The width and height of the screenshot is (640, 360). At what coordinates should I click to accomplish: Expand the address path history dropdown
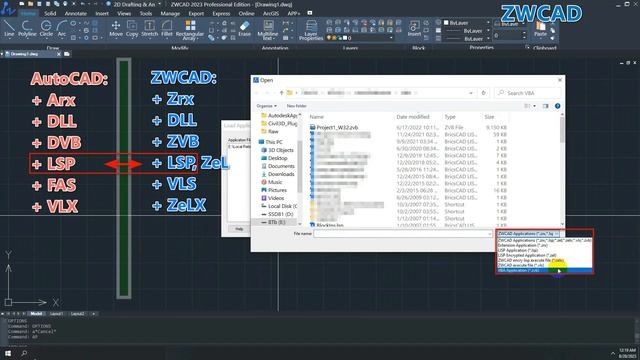point(471,93)
